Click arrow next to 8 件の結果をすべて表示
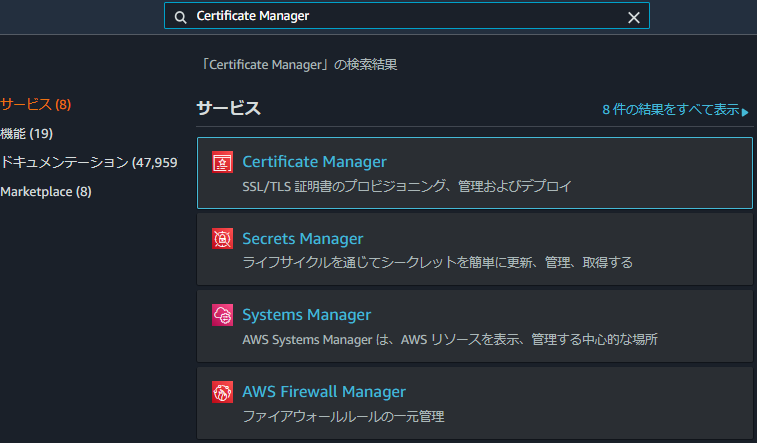Viewport: 757px width, 443px height. (745, 112)
